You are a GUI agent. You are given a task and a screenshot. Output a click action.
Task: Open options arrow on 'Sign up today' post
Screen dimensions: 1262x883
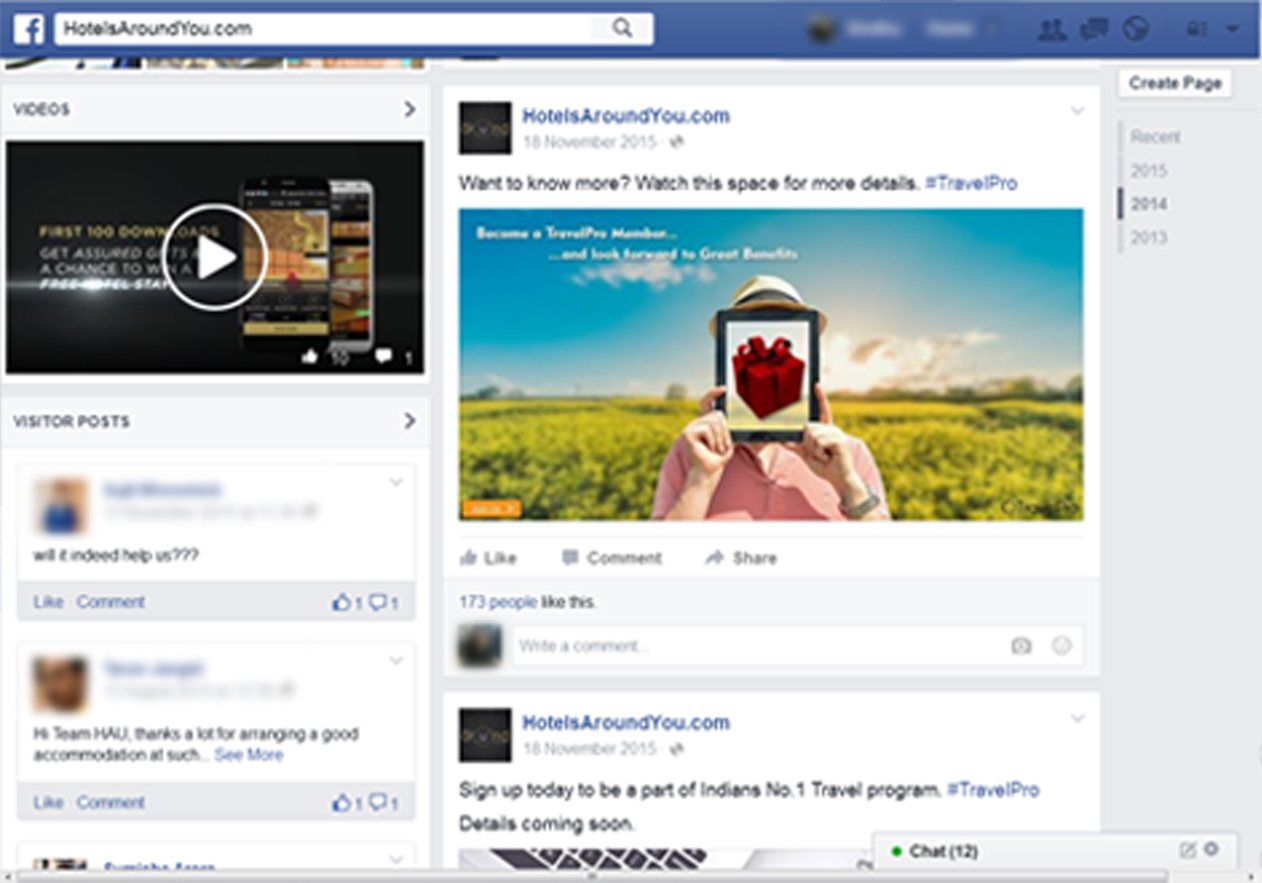click(x=1077, y=718)
